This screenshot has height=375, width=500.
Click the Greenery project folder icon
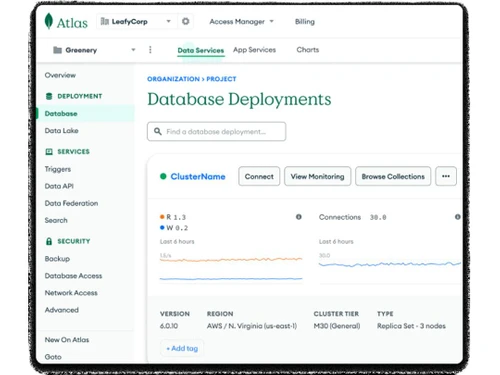pyautogui.click(x=57, y=50)
